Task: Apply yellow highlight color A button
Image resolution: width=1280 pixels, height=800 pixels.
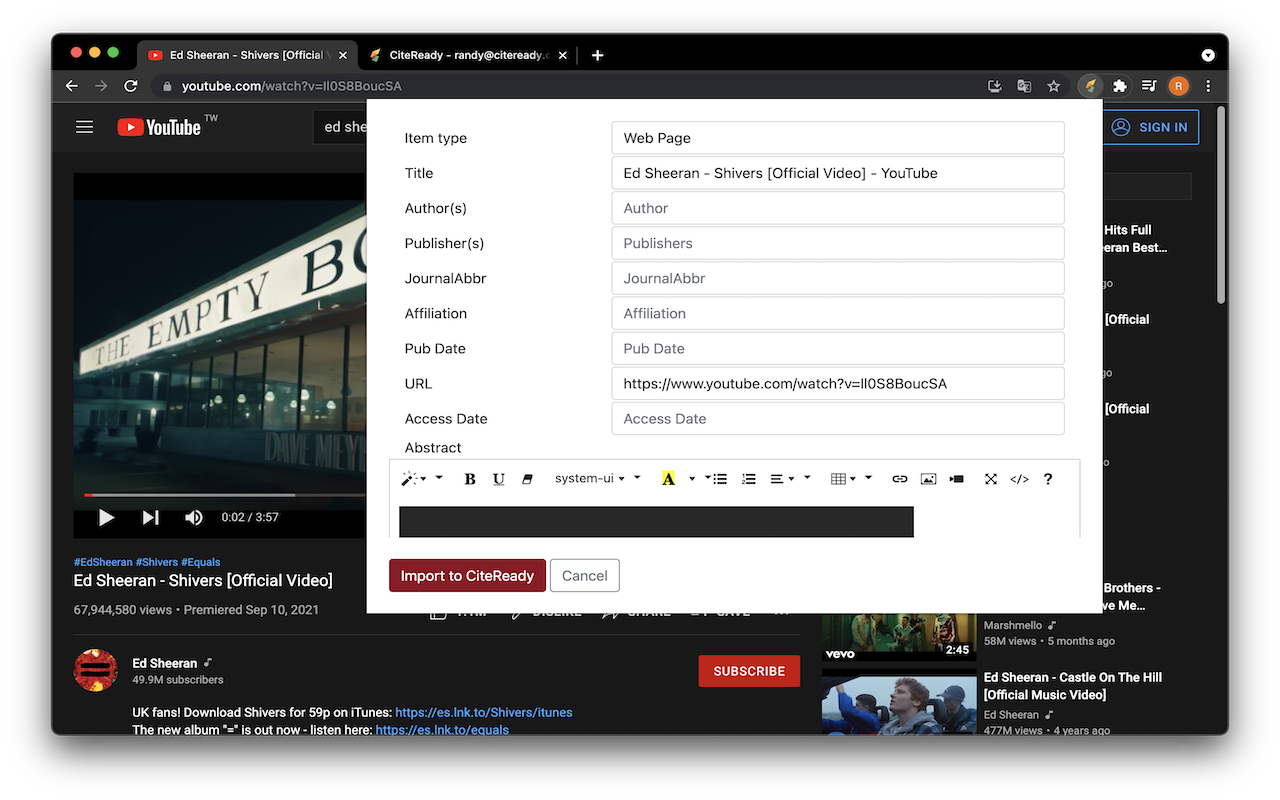Action: [668, 479]
